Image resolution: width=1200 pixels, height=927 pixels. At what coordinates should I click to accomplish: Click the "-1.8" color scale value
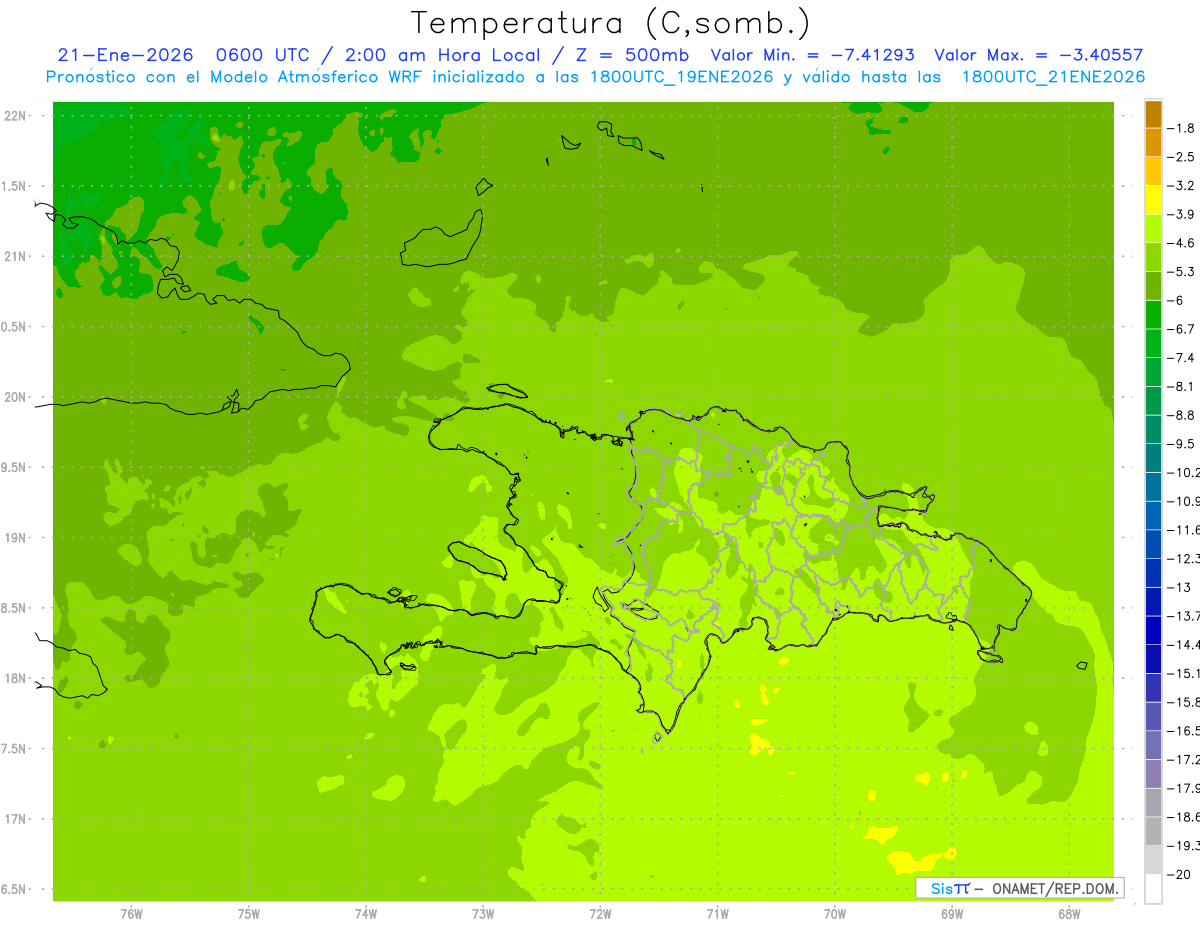pyautogui.click(x=1183, y=128)
